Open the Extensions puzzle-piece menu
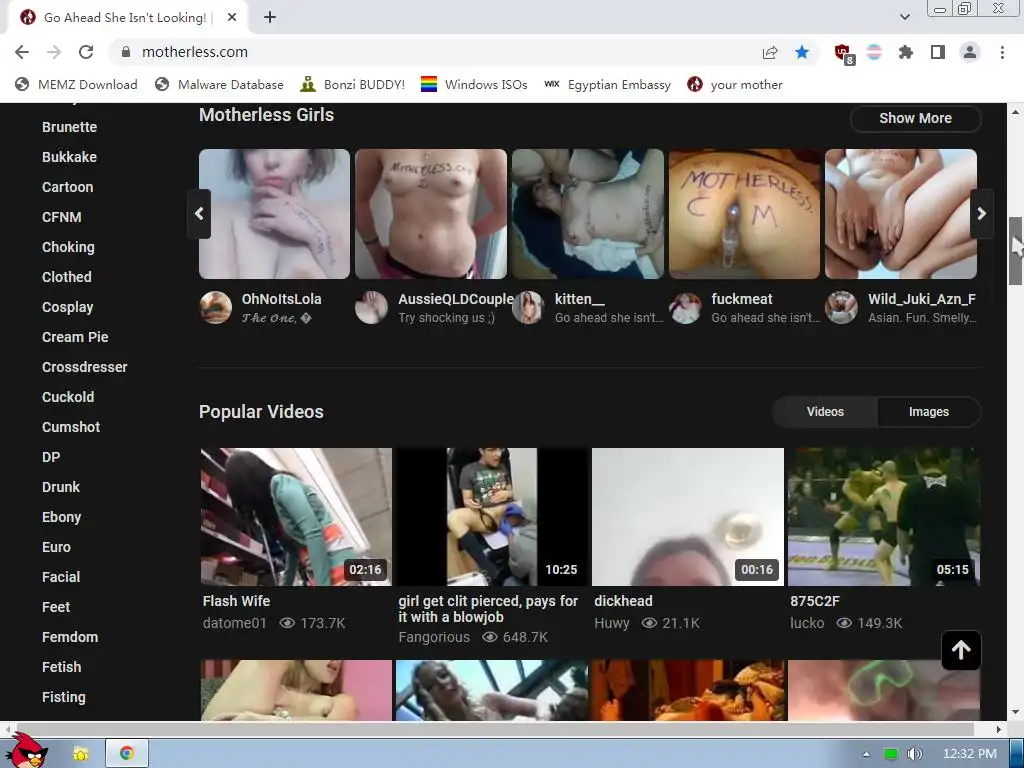The width and height of the screenshot is (1024, 768). tap(905, 52)
